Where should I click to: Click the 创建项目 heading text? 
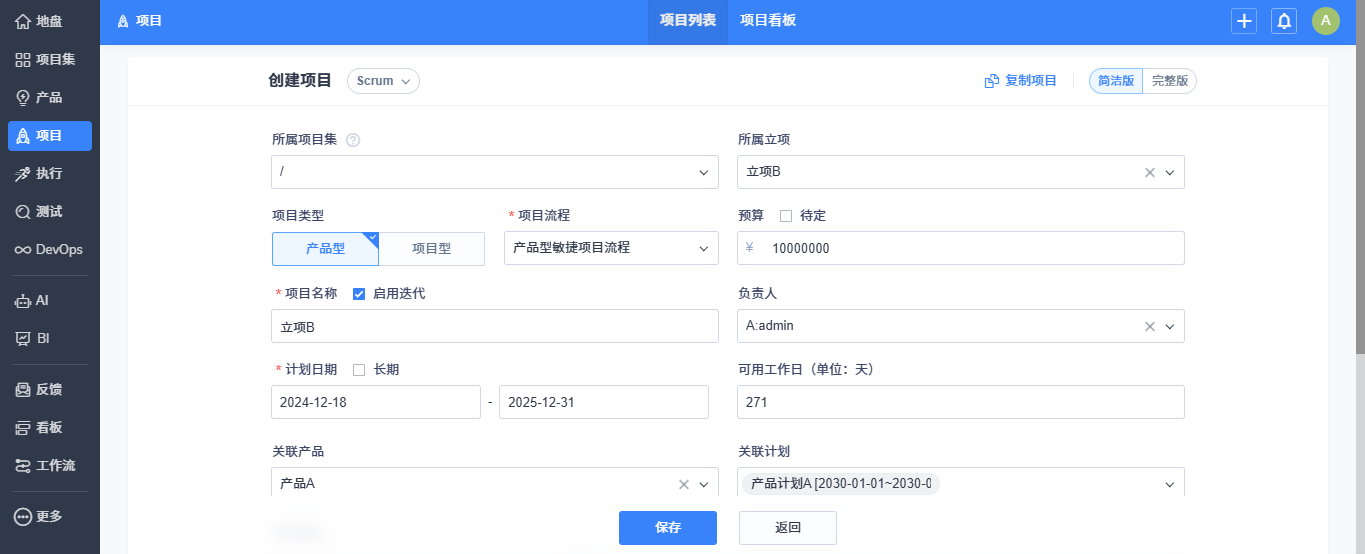click(300, 81)
